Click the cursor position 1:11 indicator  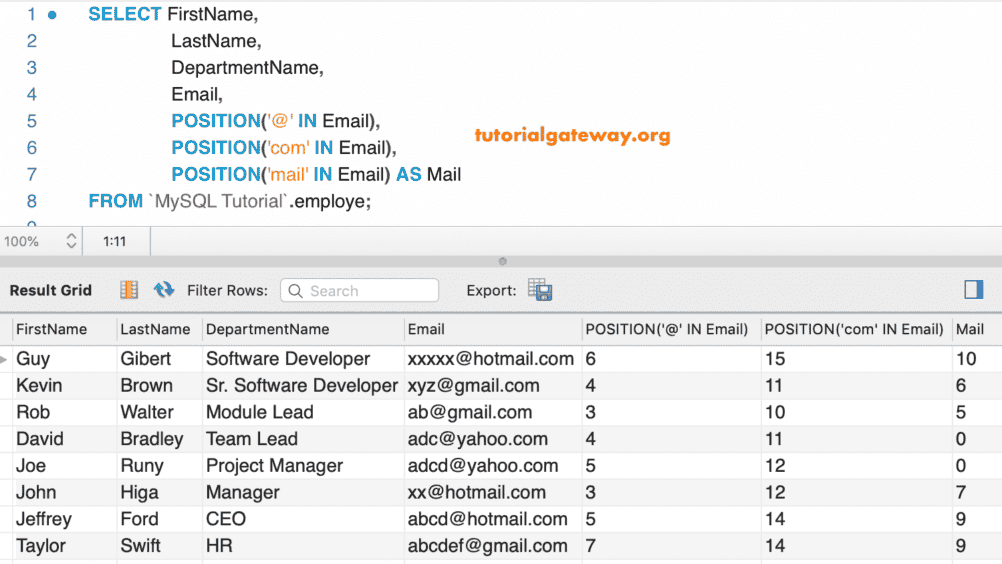tap(114, 241)
